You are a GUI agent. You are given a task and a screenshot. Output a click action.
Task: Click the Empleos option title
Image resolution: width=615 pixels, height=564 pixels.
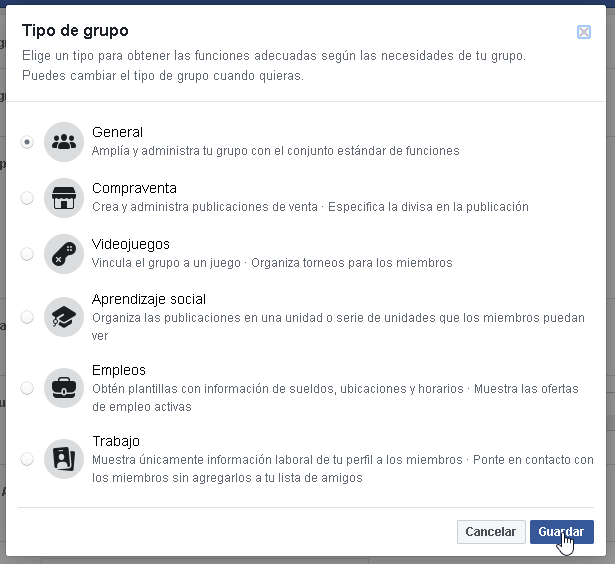[119, 370]
